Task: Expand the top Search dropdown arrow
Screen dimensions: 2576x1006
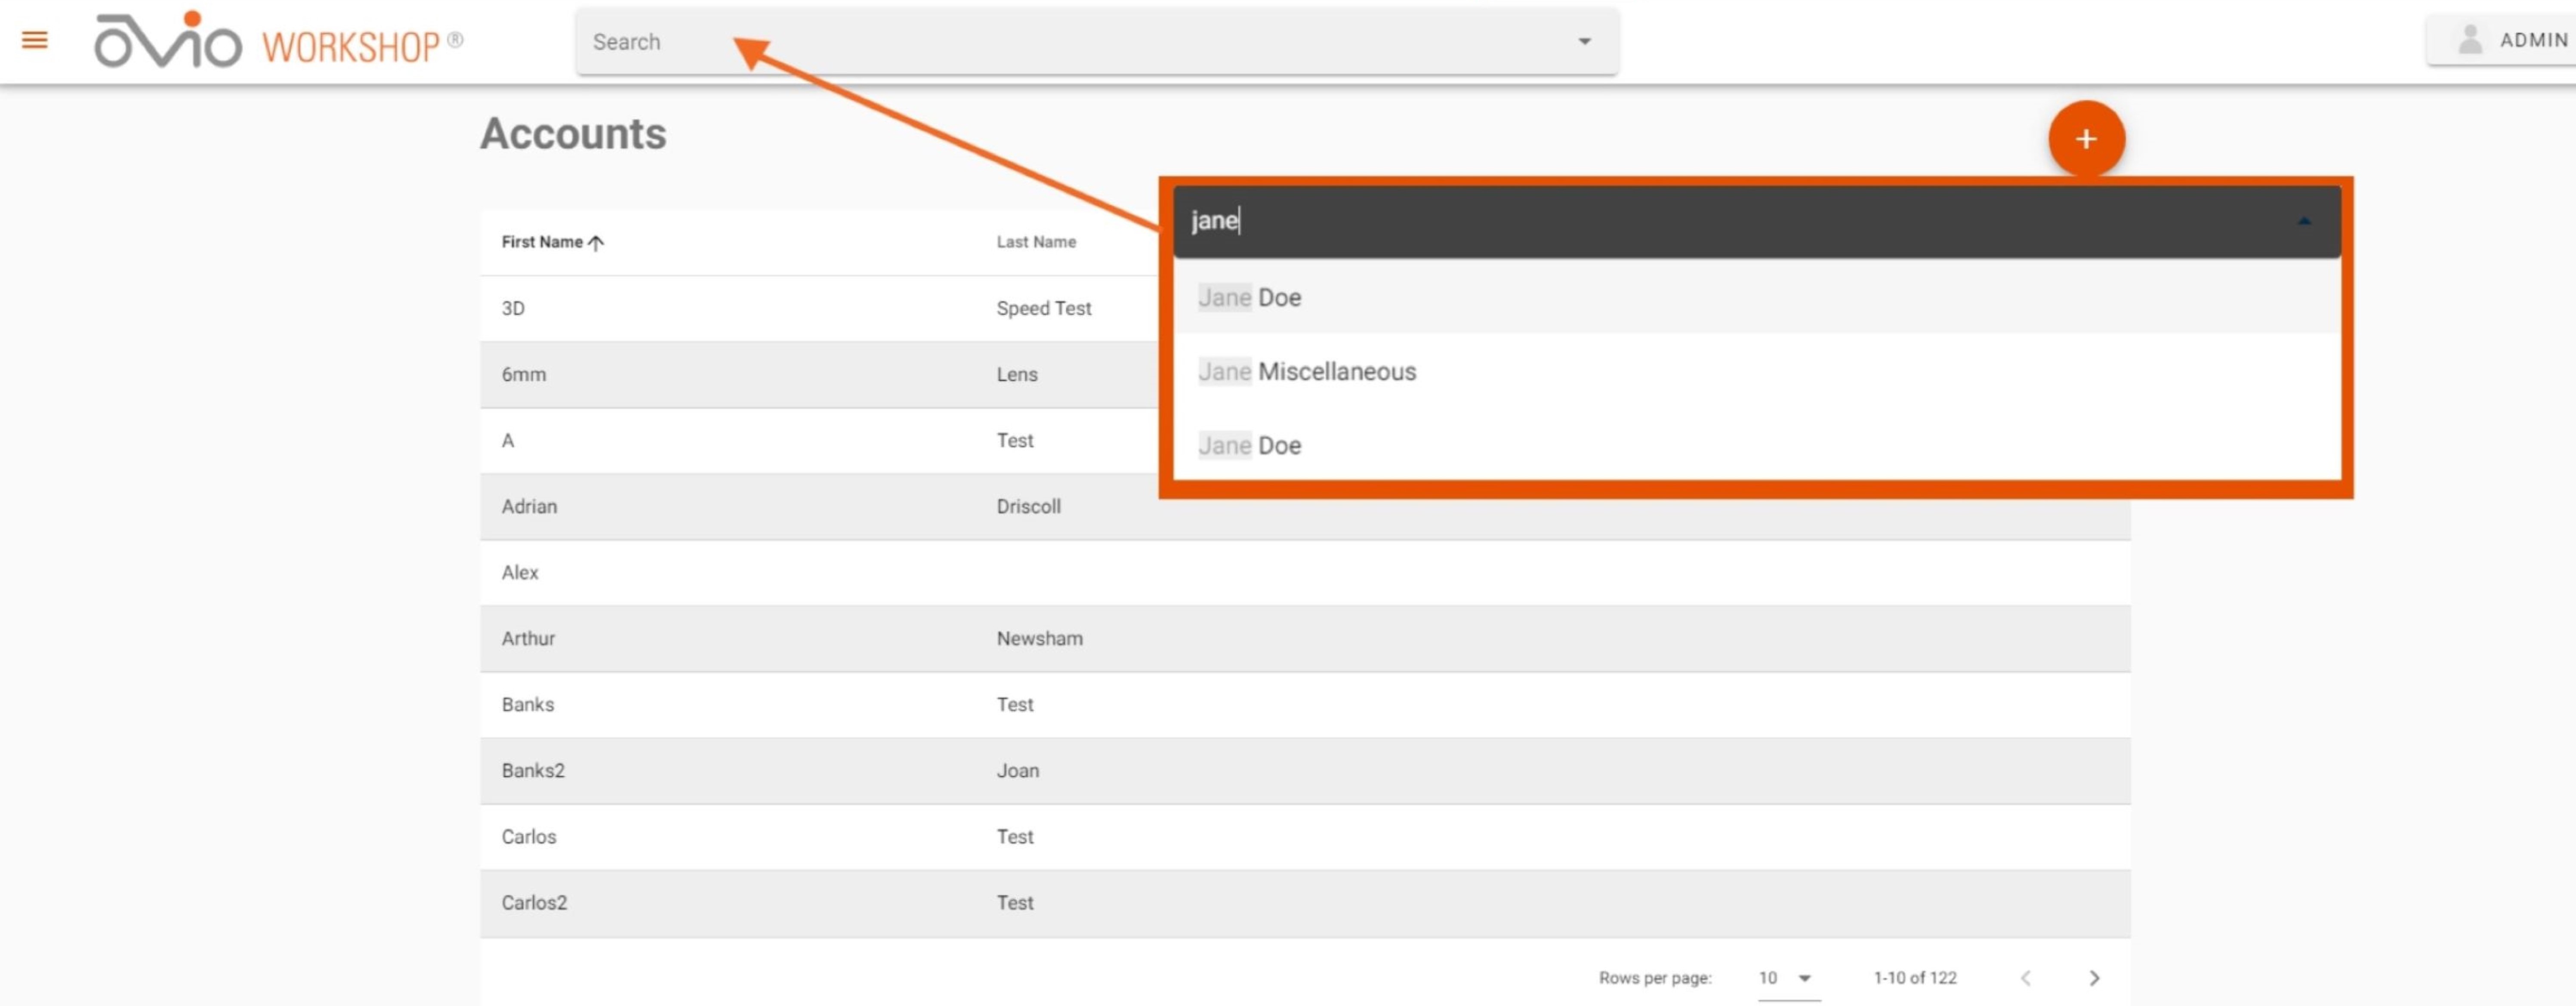Action: click(1584, 42)
